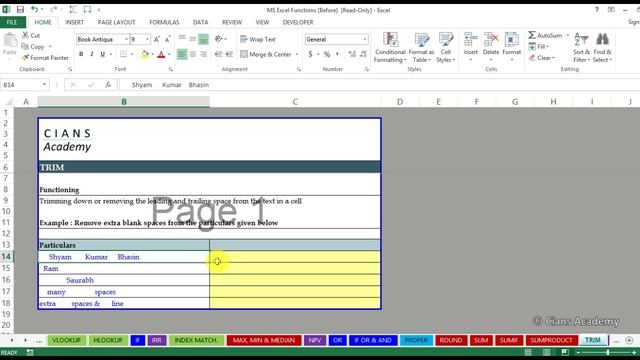
Task: Click the Save icon in quick access toolbar
Action: tap(20, 9)
